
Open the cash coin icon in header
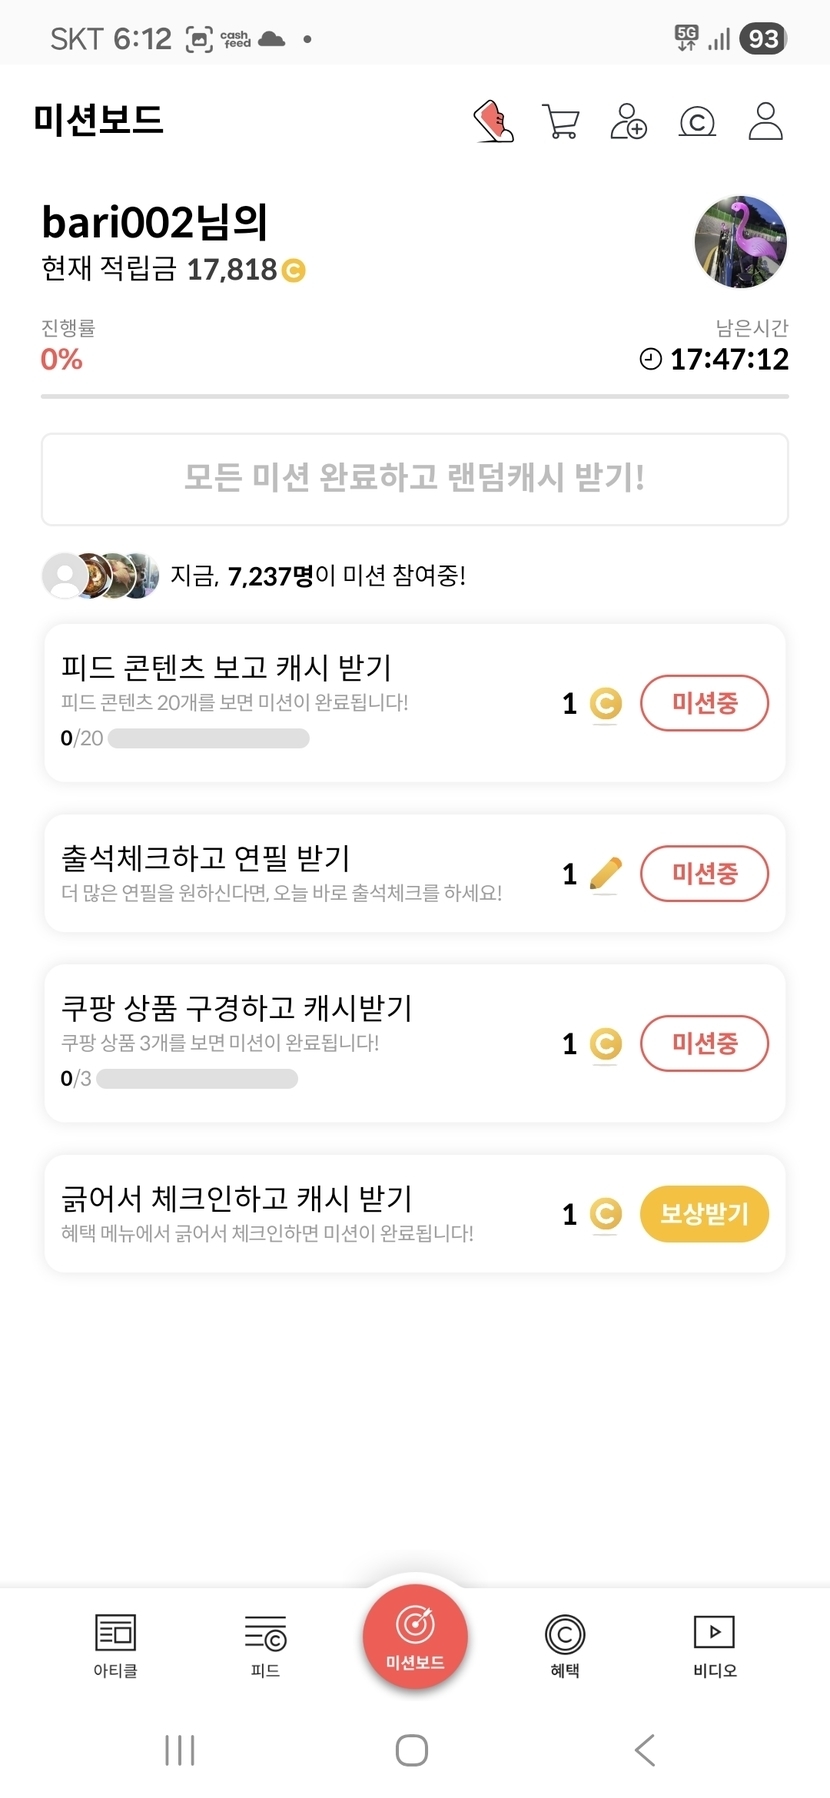697,122
